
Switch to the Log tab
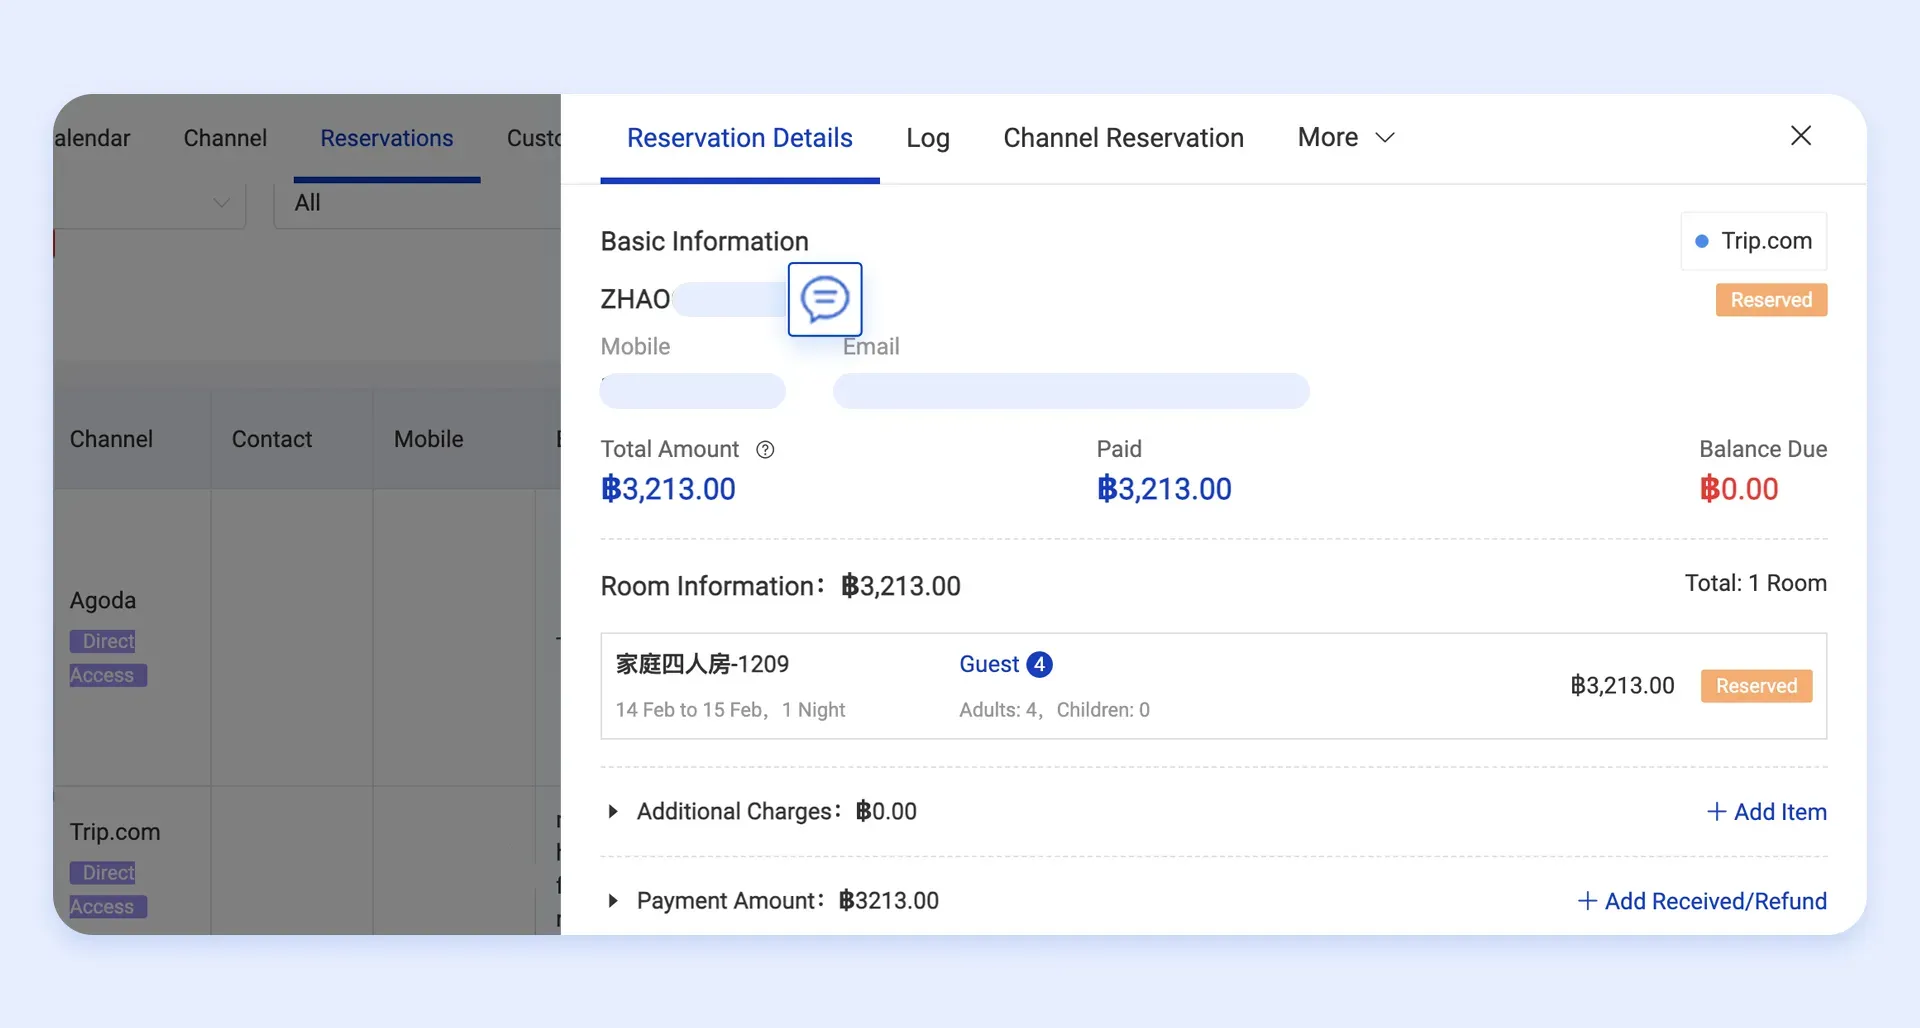coord(927,138)
